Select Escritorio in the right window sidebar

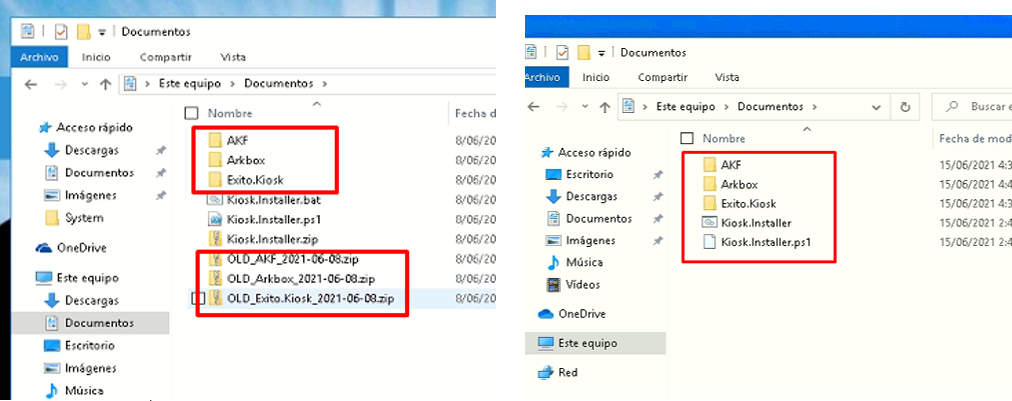click(589, 174)
